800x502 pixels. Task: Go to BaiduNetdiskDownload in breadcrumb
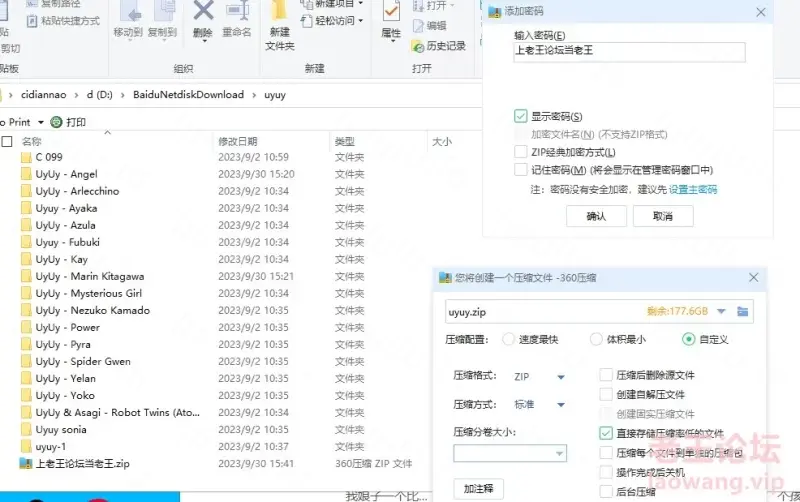[188, 95]
